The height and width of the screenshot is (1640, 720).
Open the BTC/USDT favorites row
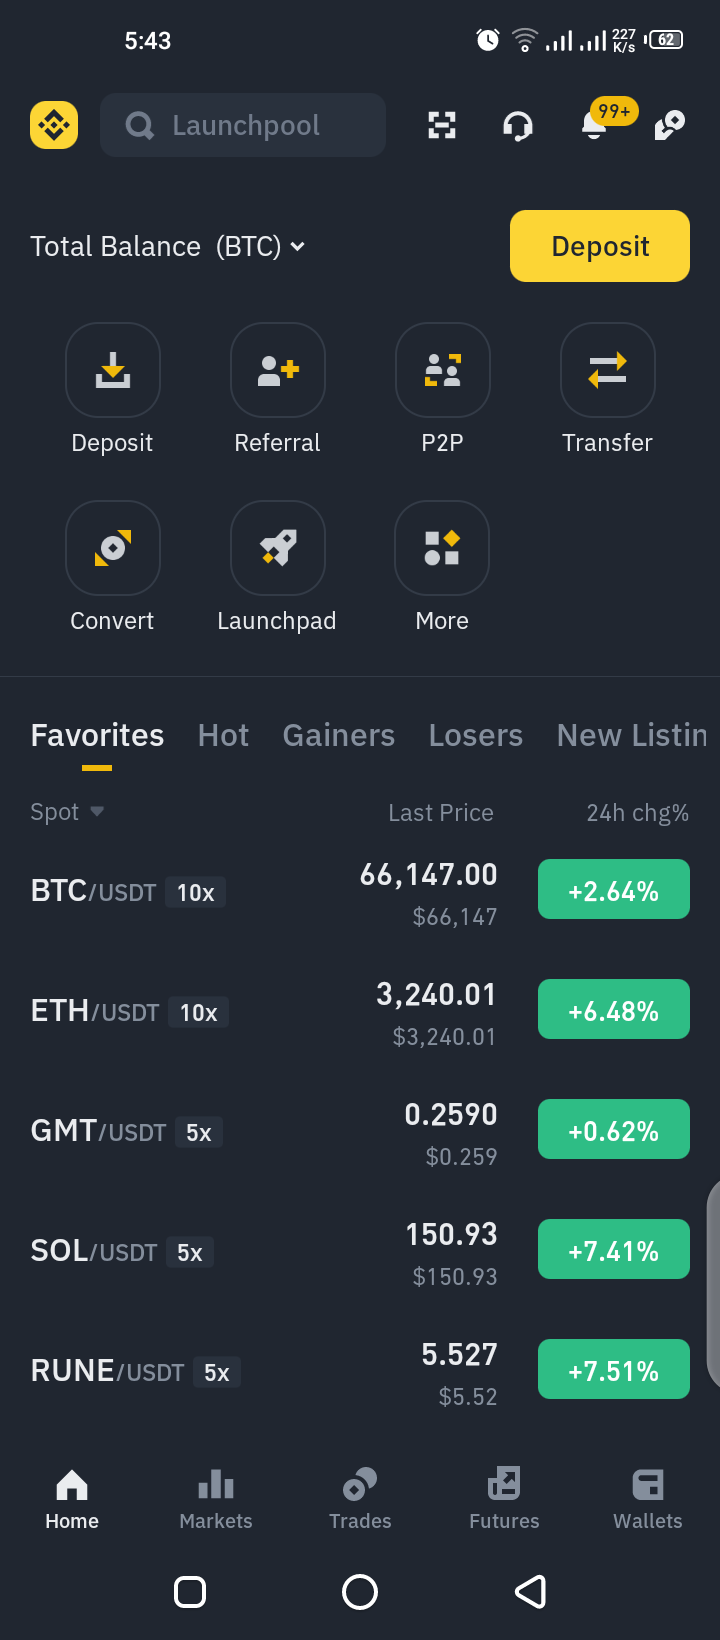[360, 892]
